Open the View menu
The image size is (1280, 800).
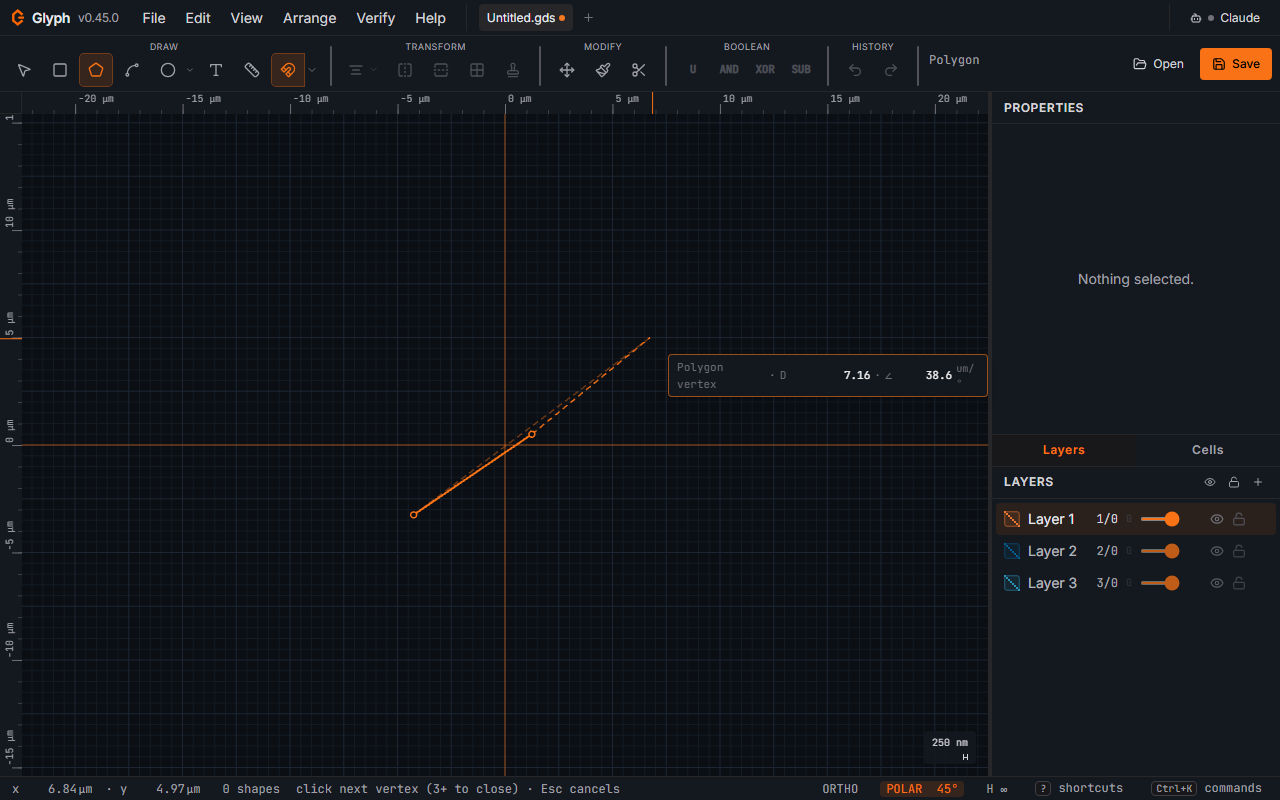246,18
